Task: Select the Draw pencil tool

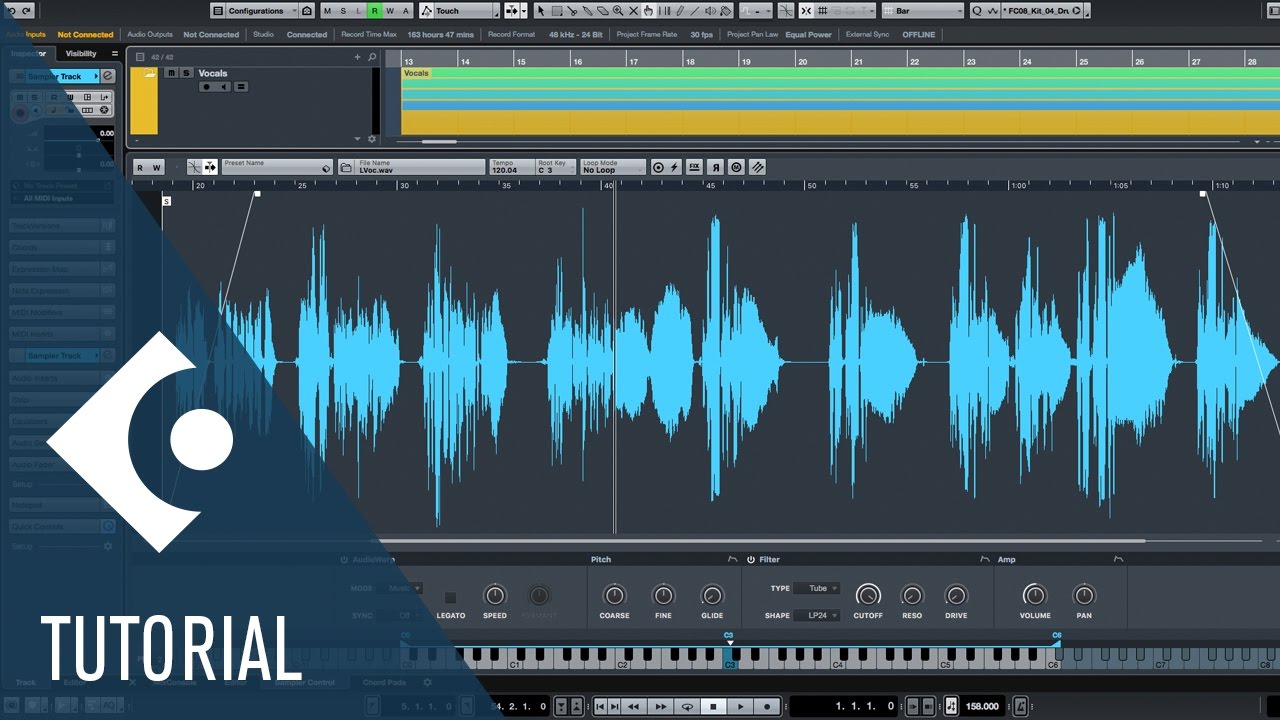Action: click(x=680, y=11)
